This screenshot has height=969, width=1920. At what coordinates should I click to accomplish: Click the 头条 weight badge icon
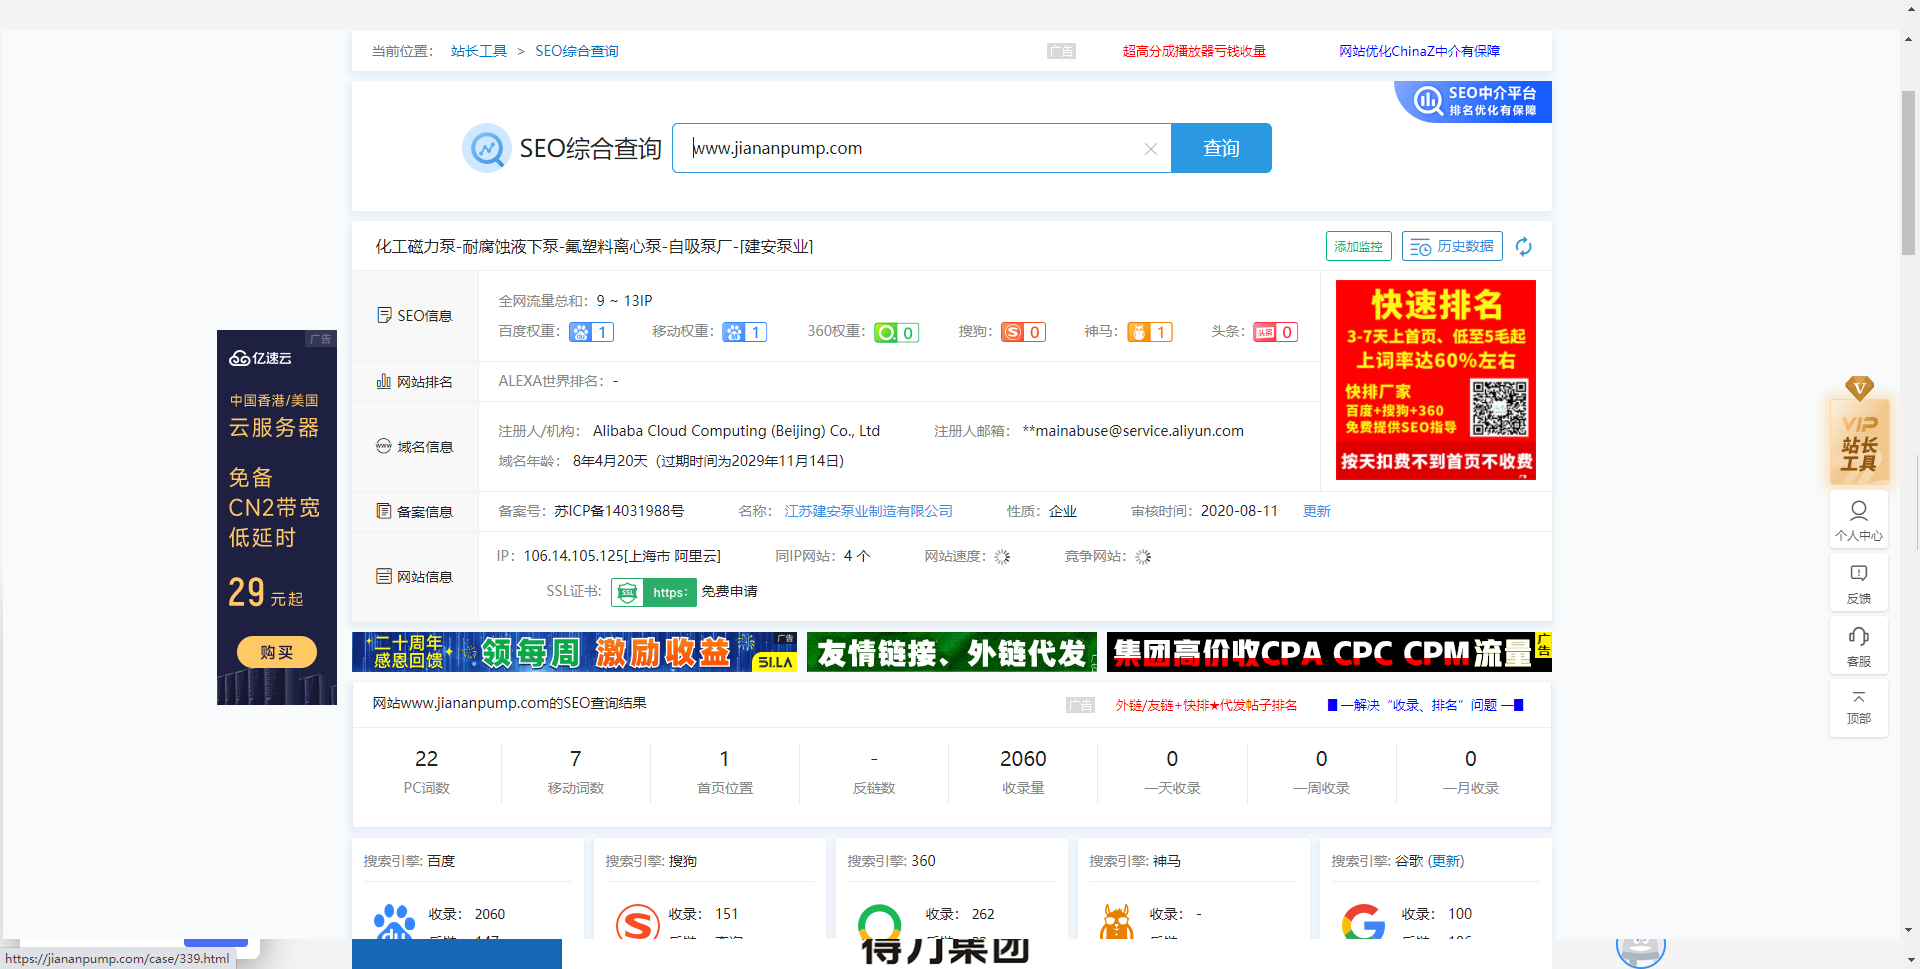click(x=1276, y=332)
